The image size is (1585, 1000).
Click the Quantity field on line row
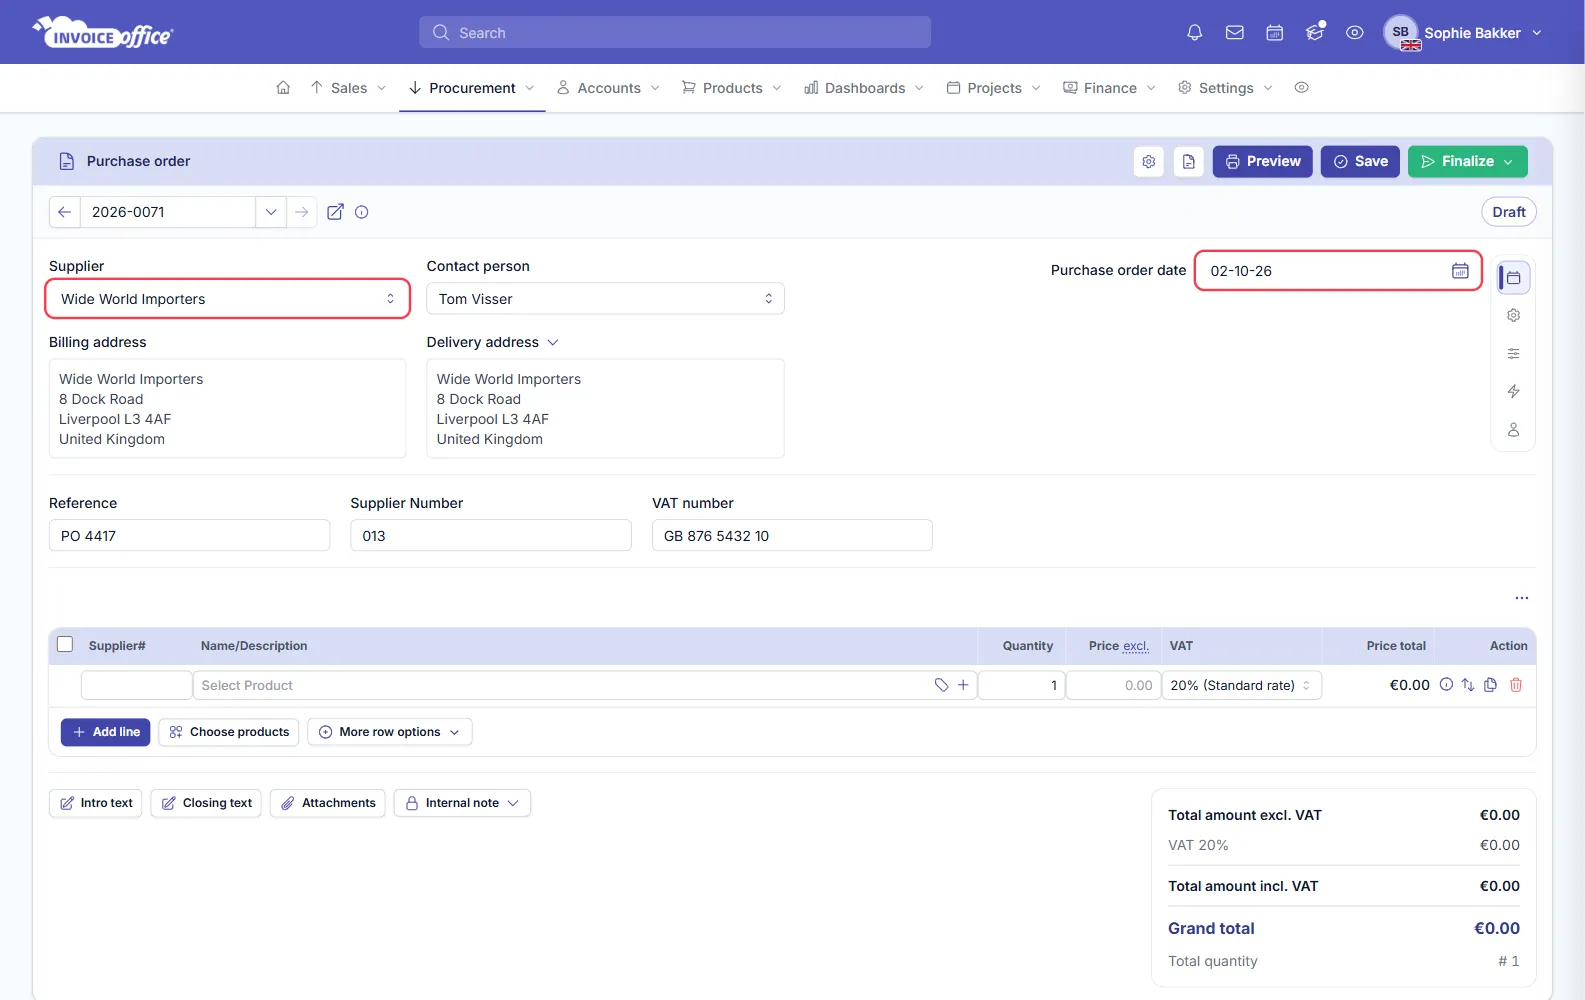point(1021,685)
